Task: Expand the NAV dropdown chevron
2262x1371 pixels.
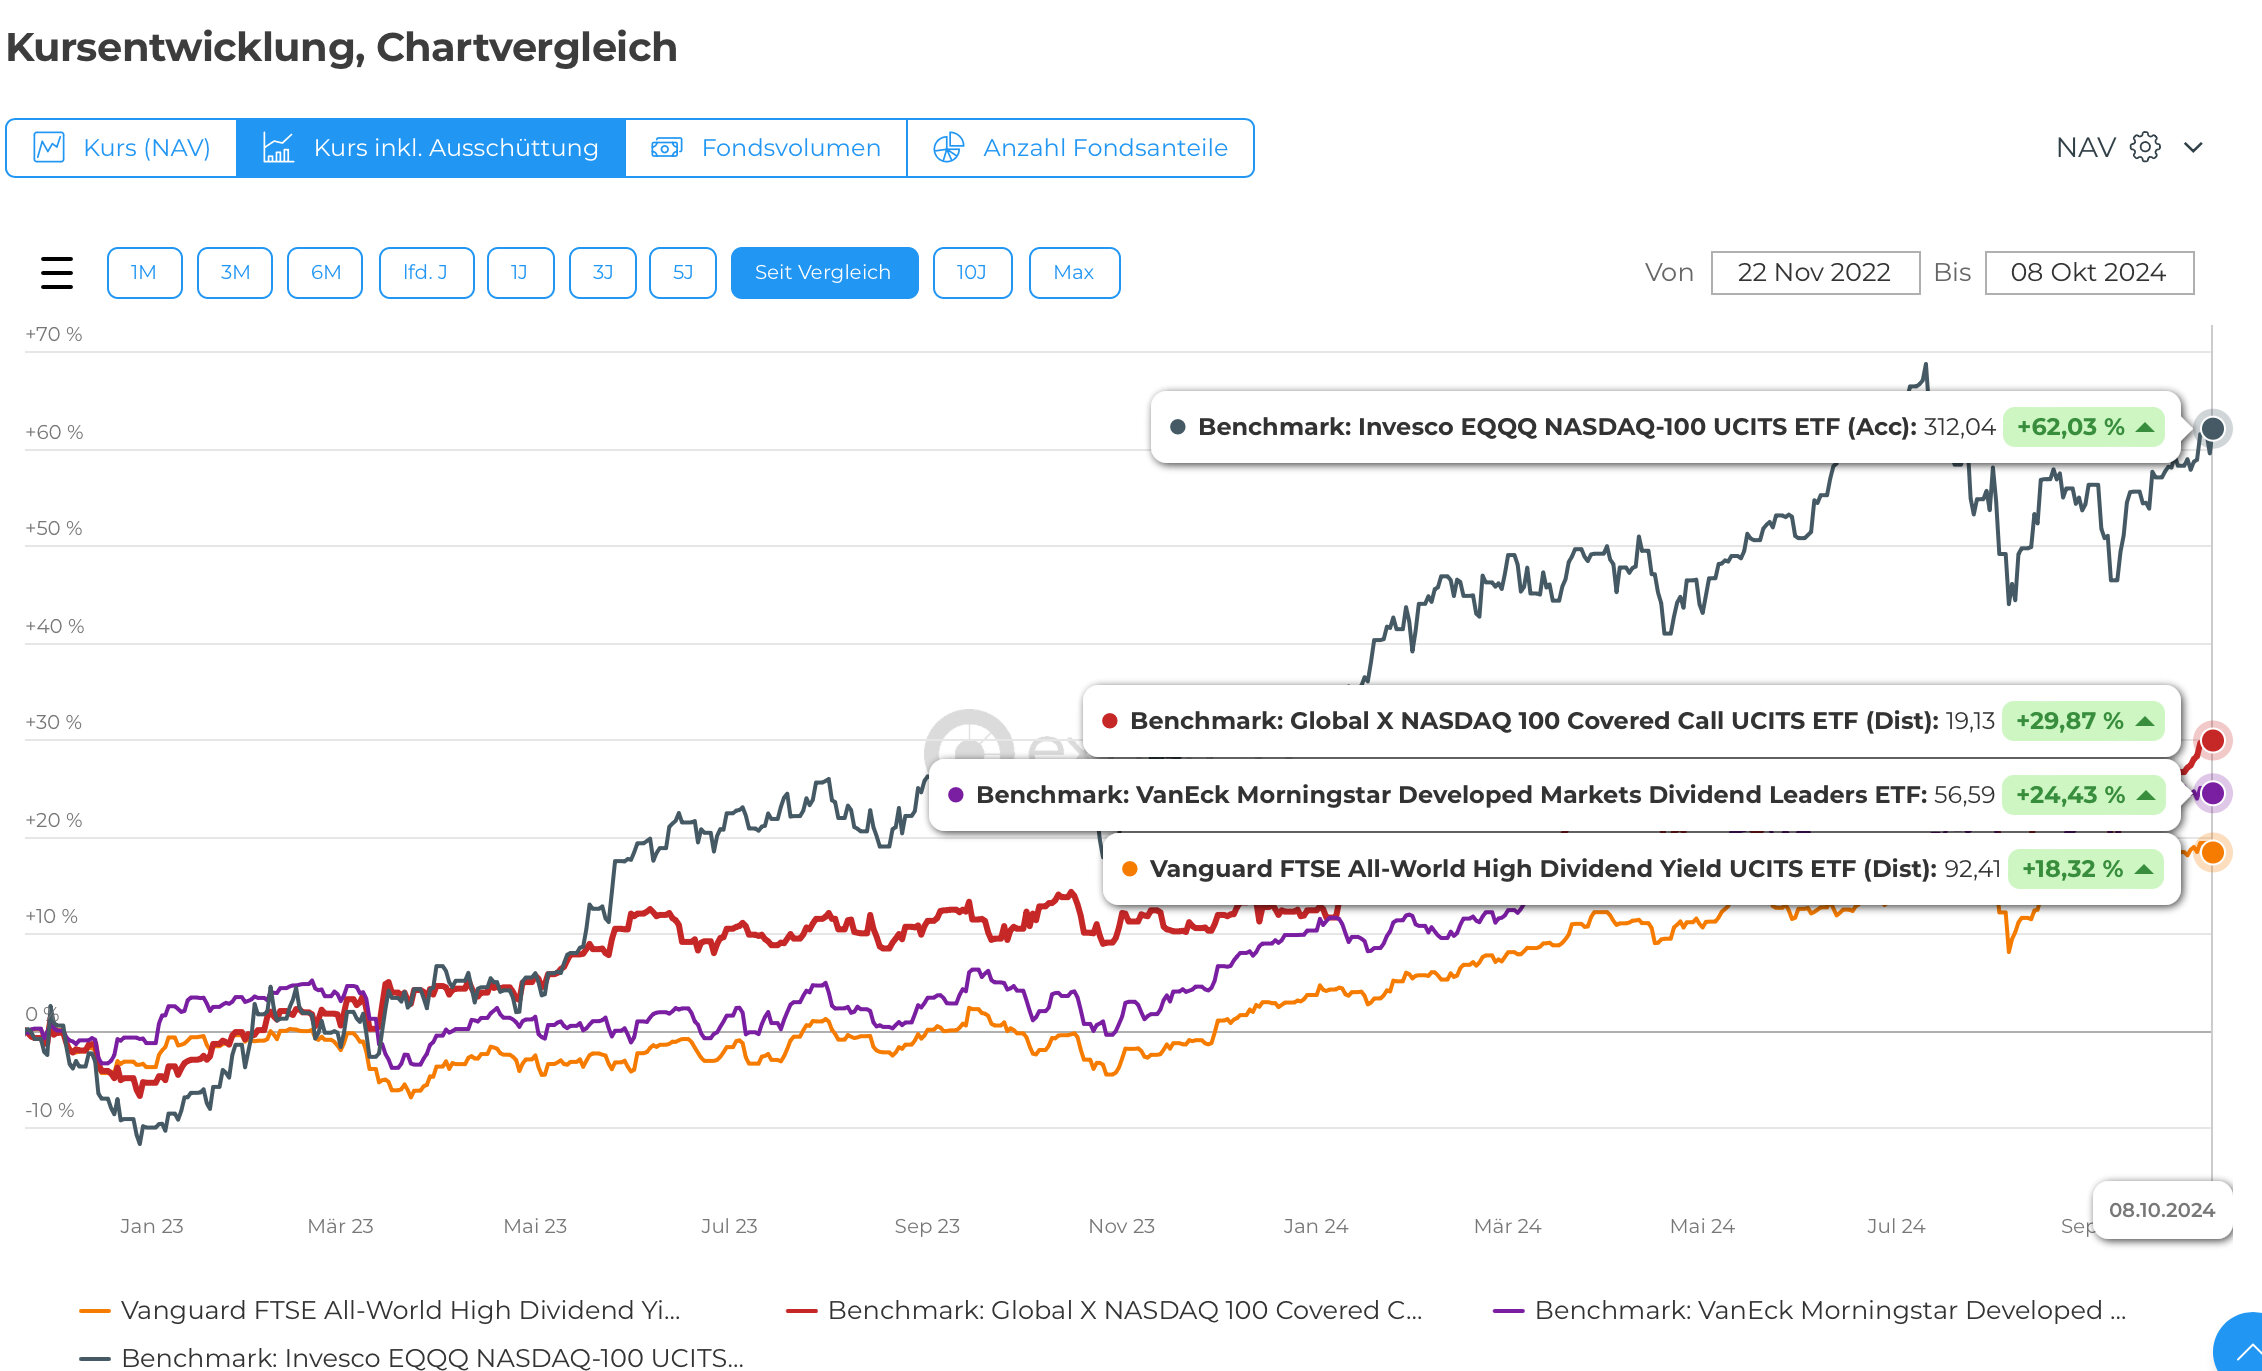Action: pyautogui.click(x=2193, y=148)
